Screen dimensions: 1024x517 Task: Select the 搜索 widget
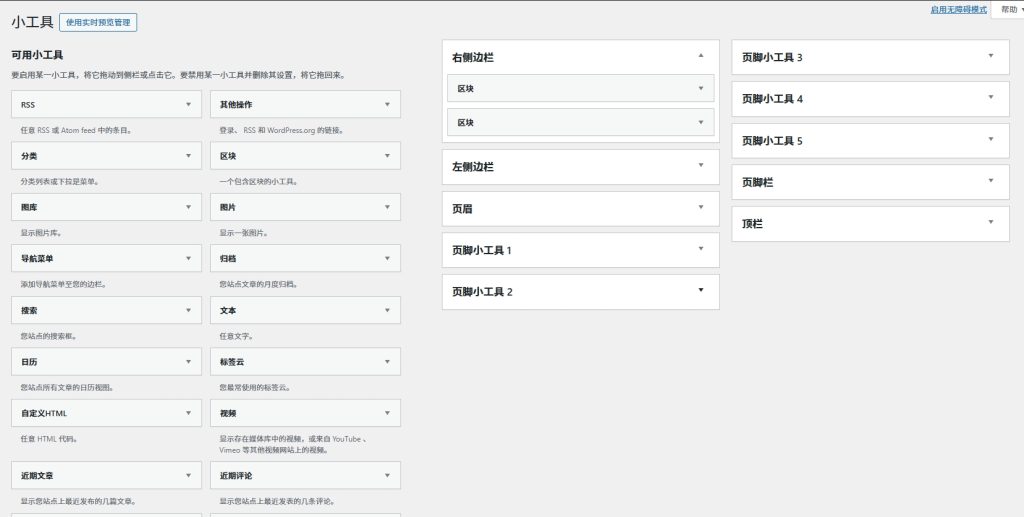(106, 310)
